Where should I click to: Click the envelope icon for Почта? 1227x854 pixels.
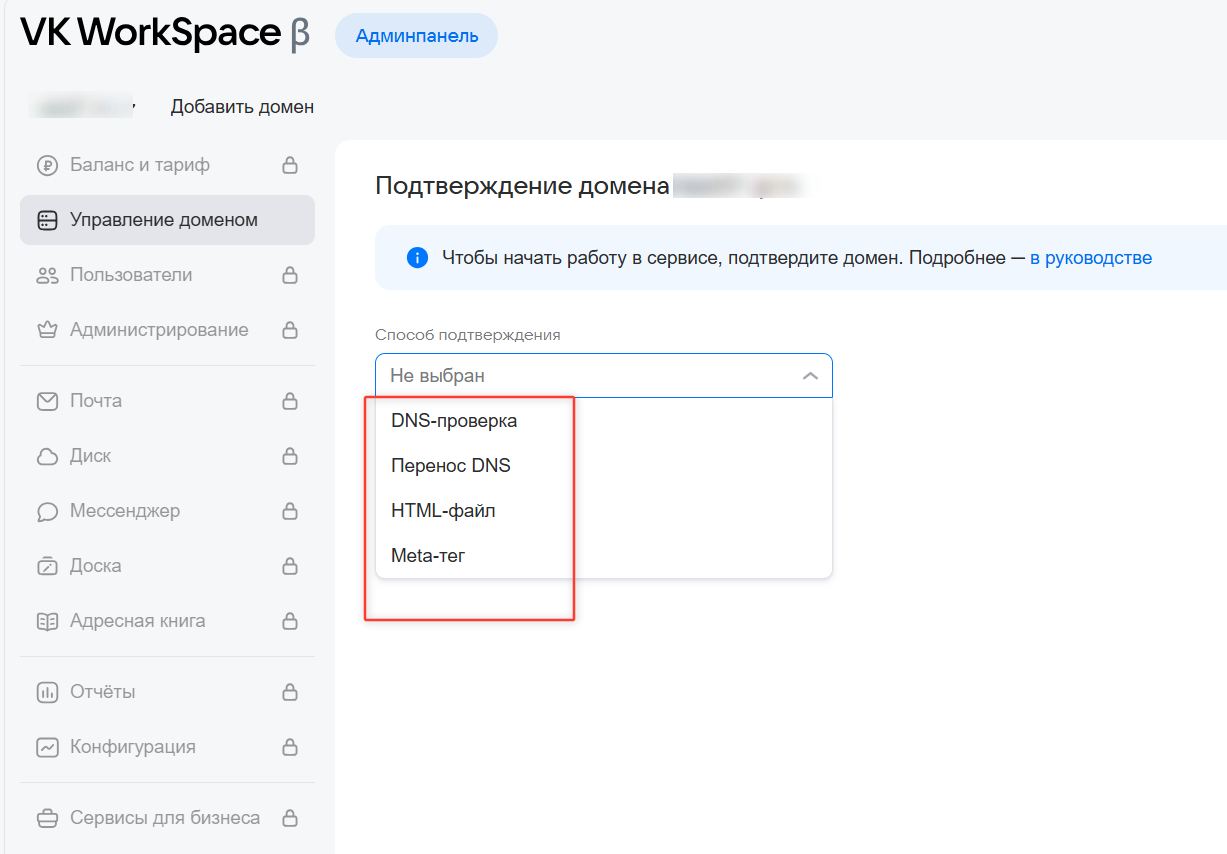tap(47, 401)
